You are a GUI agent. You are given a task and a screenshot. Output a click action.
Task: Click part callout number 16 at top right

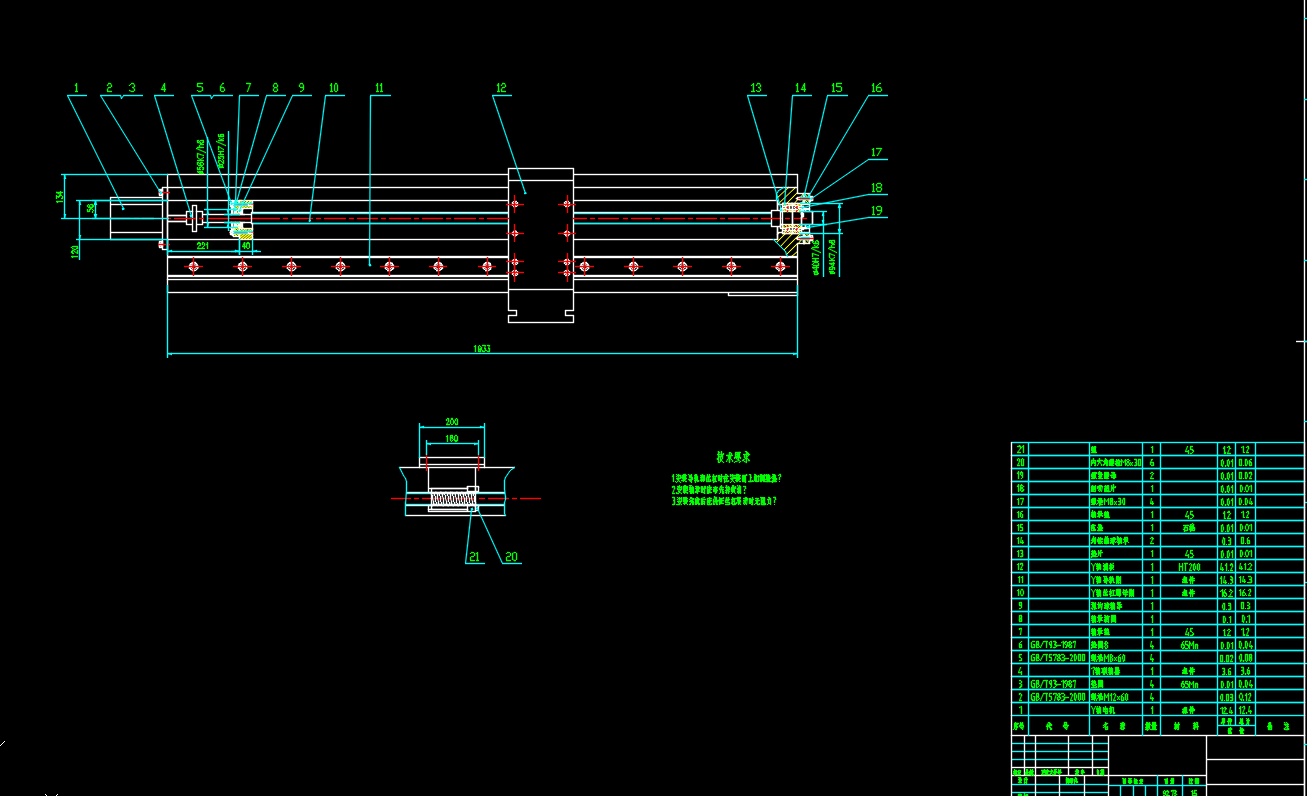[x=877, y=88]
